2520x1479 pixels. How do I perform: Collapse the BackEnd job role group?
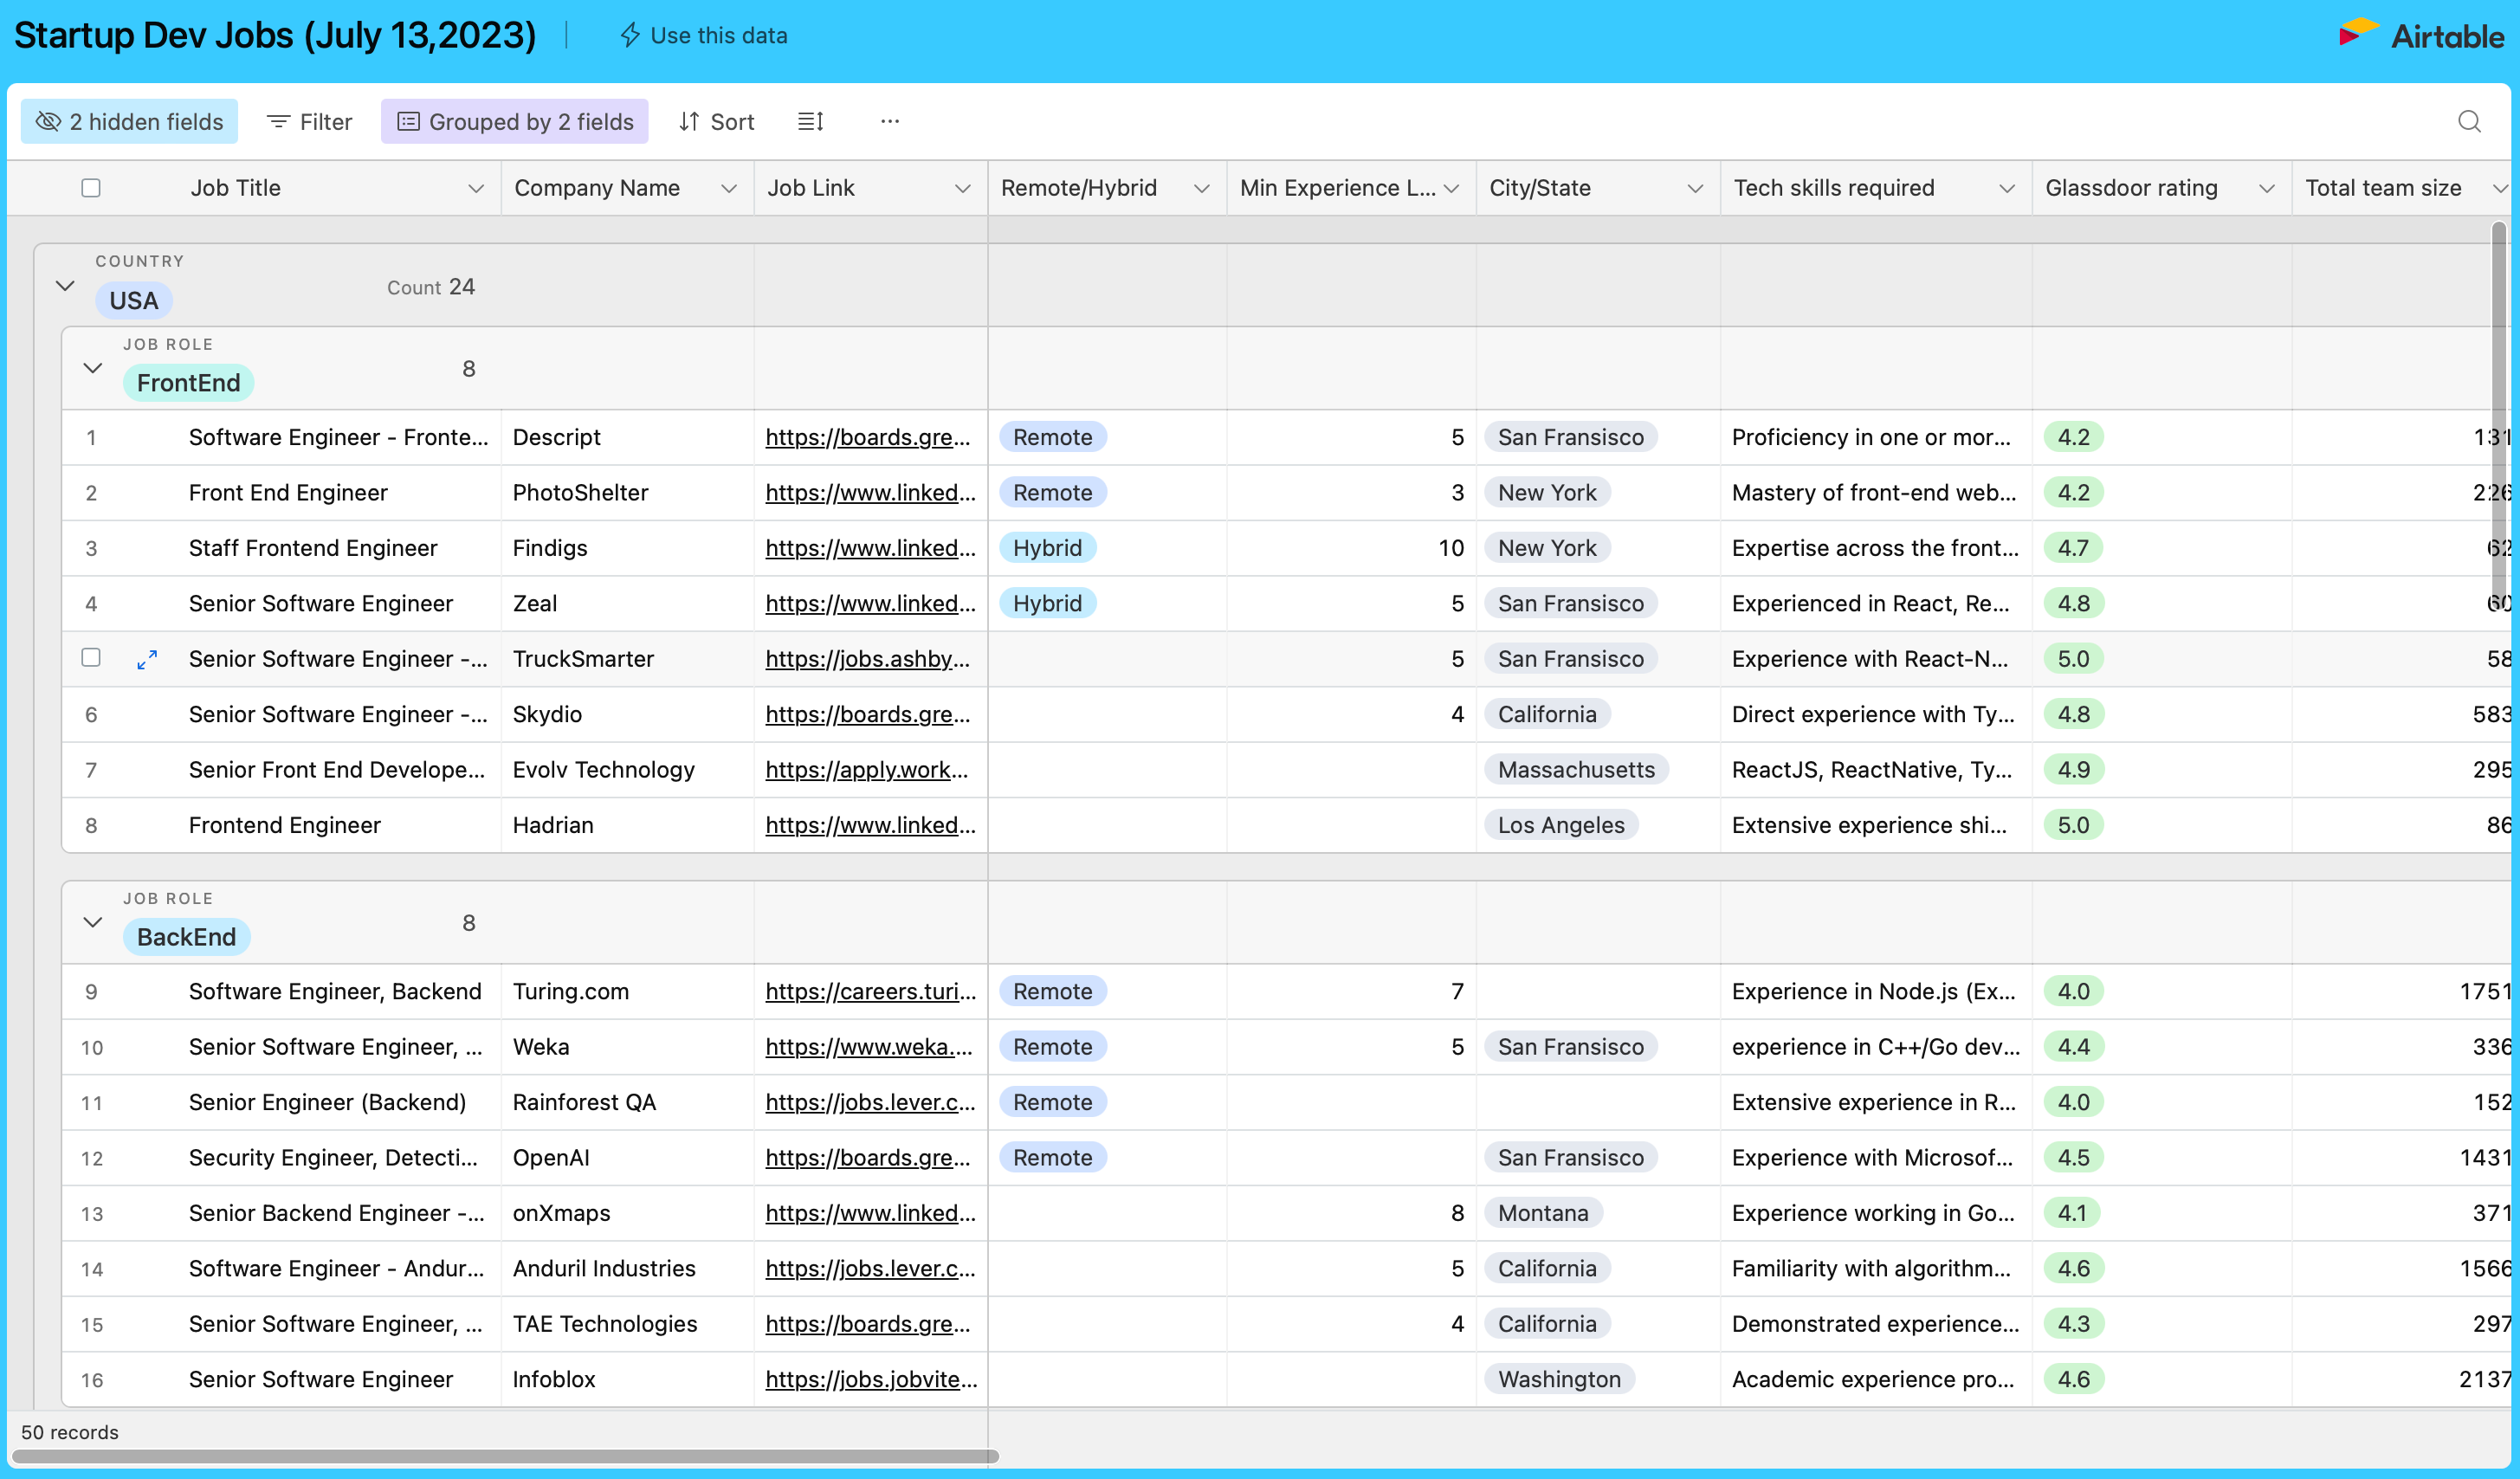tap(93, 922)
